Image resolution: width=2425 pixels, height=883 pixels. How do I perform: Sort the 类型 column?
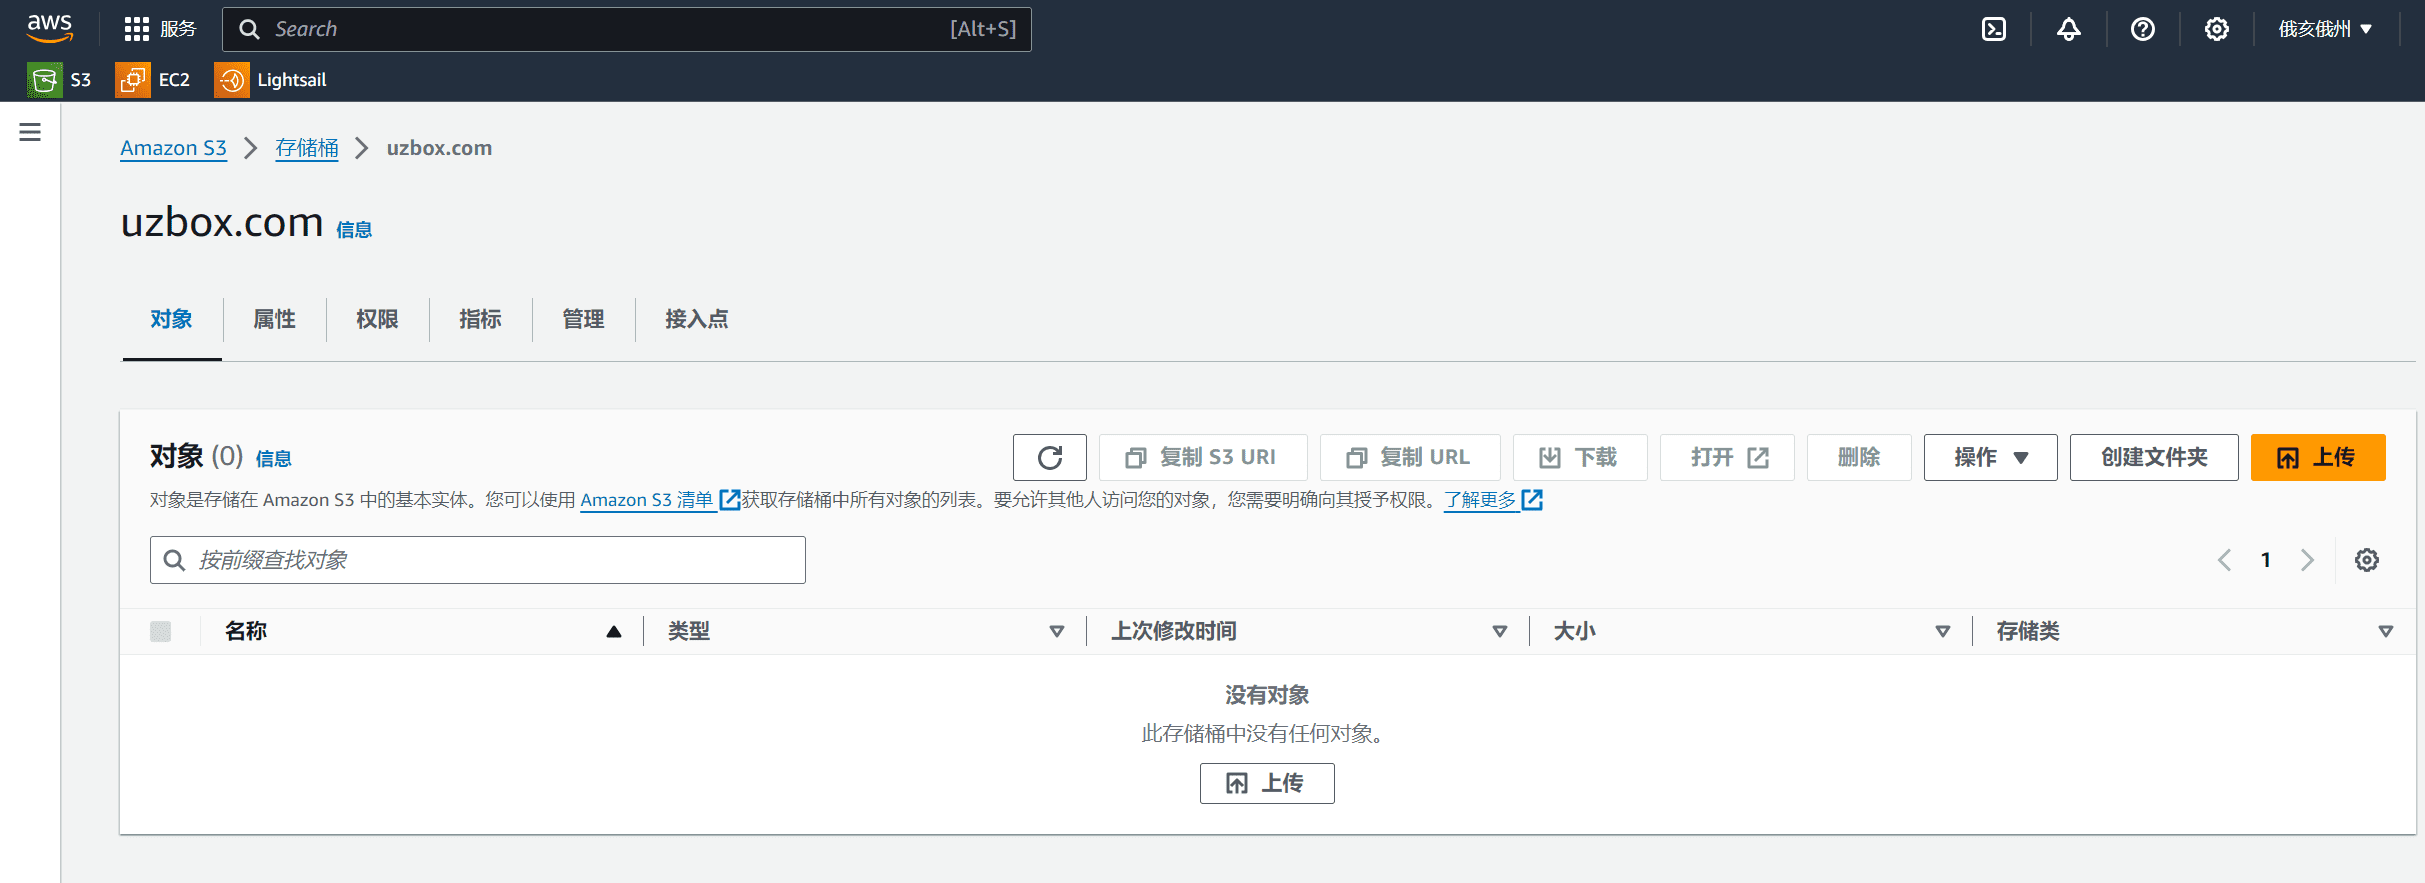(x=1057, y=631)
